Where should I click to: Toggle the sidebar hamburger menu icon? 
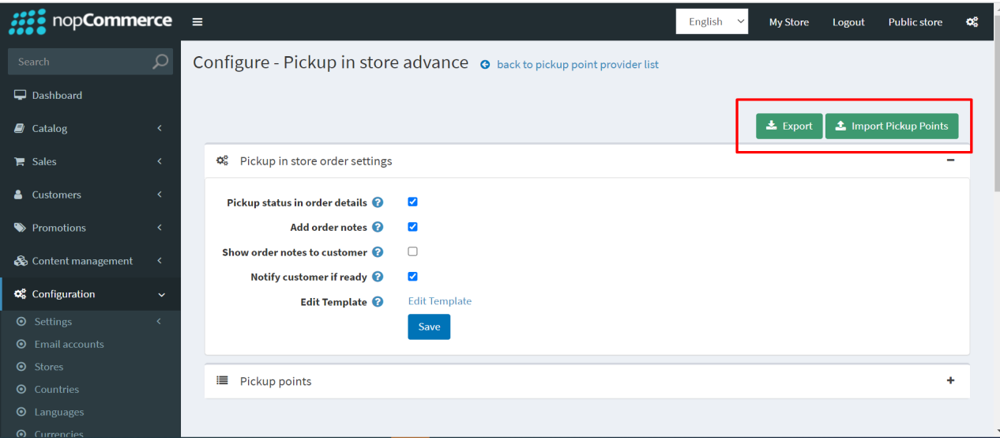[x=198, y=22]
